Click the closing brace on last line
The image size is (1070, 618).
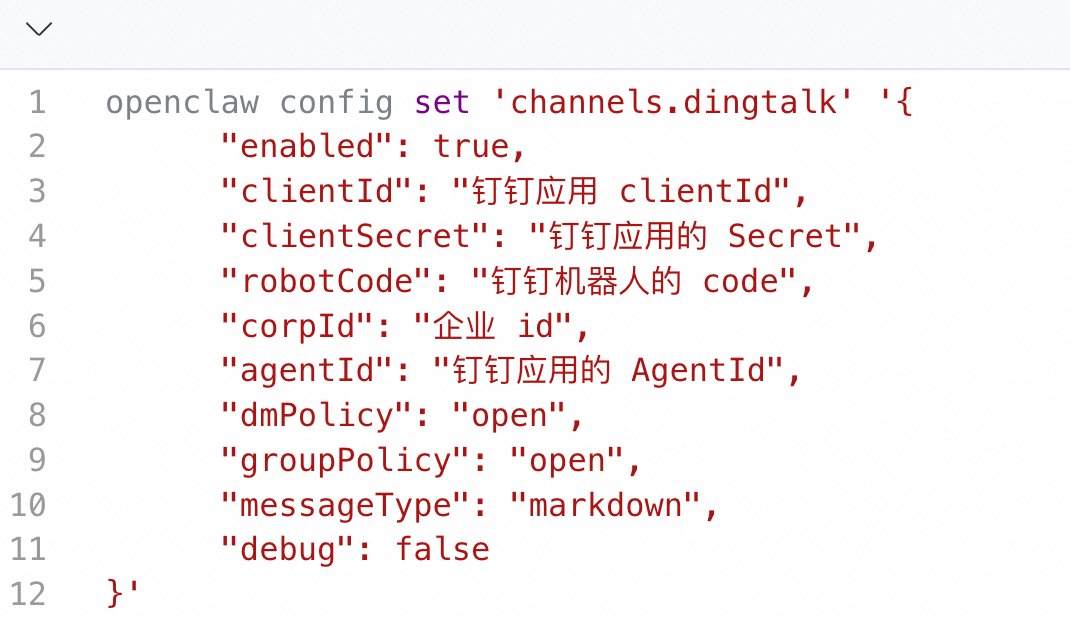(x=114, y=592)
